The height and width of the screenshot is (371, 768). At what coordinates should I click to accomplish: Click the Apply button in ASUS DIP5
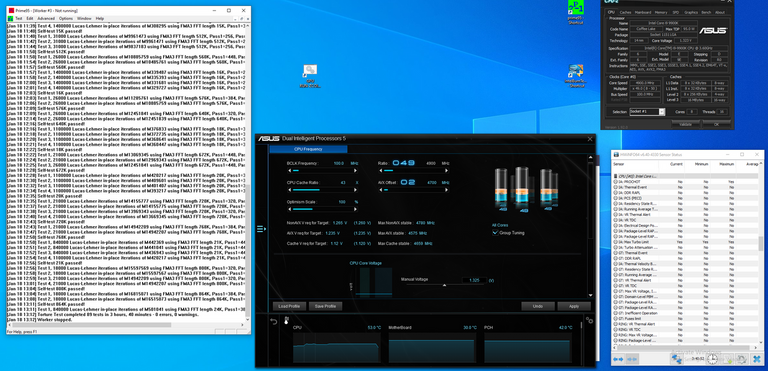(x=574, y=306)
